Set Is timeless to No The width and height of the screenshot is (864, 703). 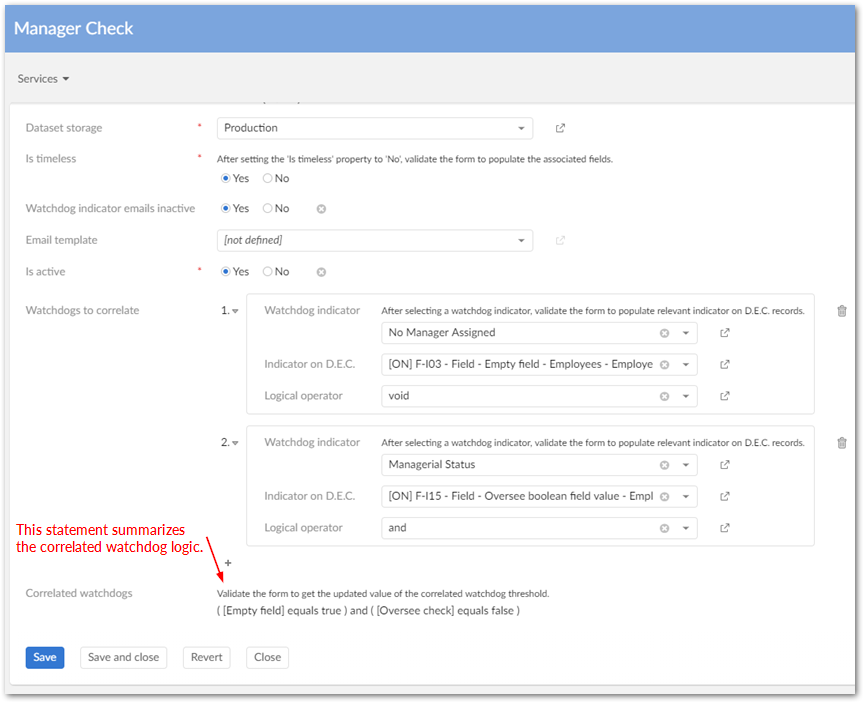[x=268, y=179]
